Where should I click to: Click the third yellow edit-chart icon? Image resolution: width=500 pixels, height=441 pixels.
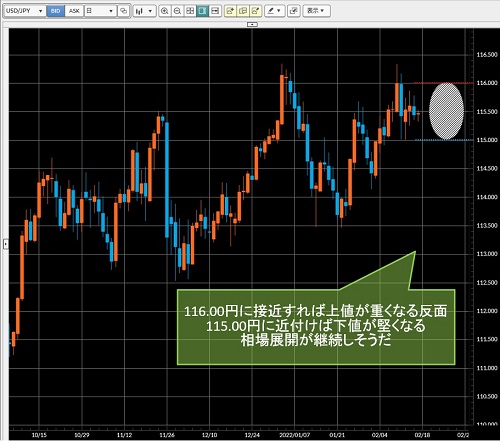point(256,11)
